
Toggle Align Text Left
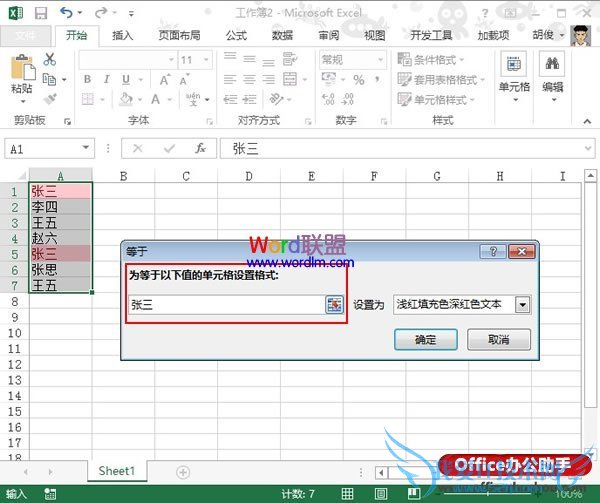[x=230, y=80]
